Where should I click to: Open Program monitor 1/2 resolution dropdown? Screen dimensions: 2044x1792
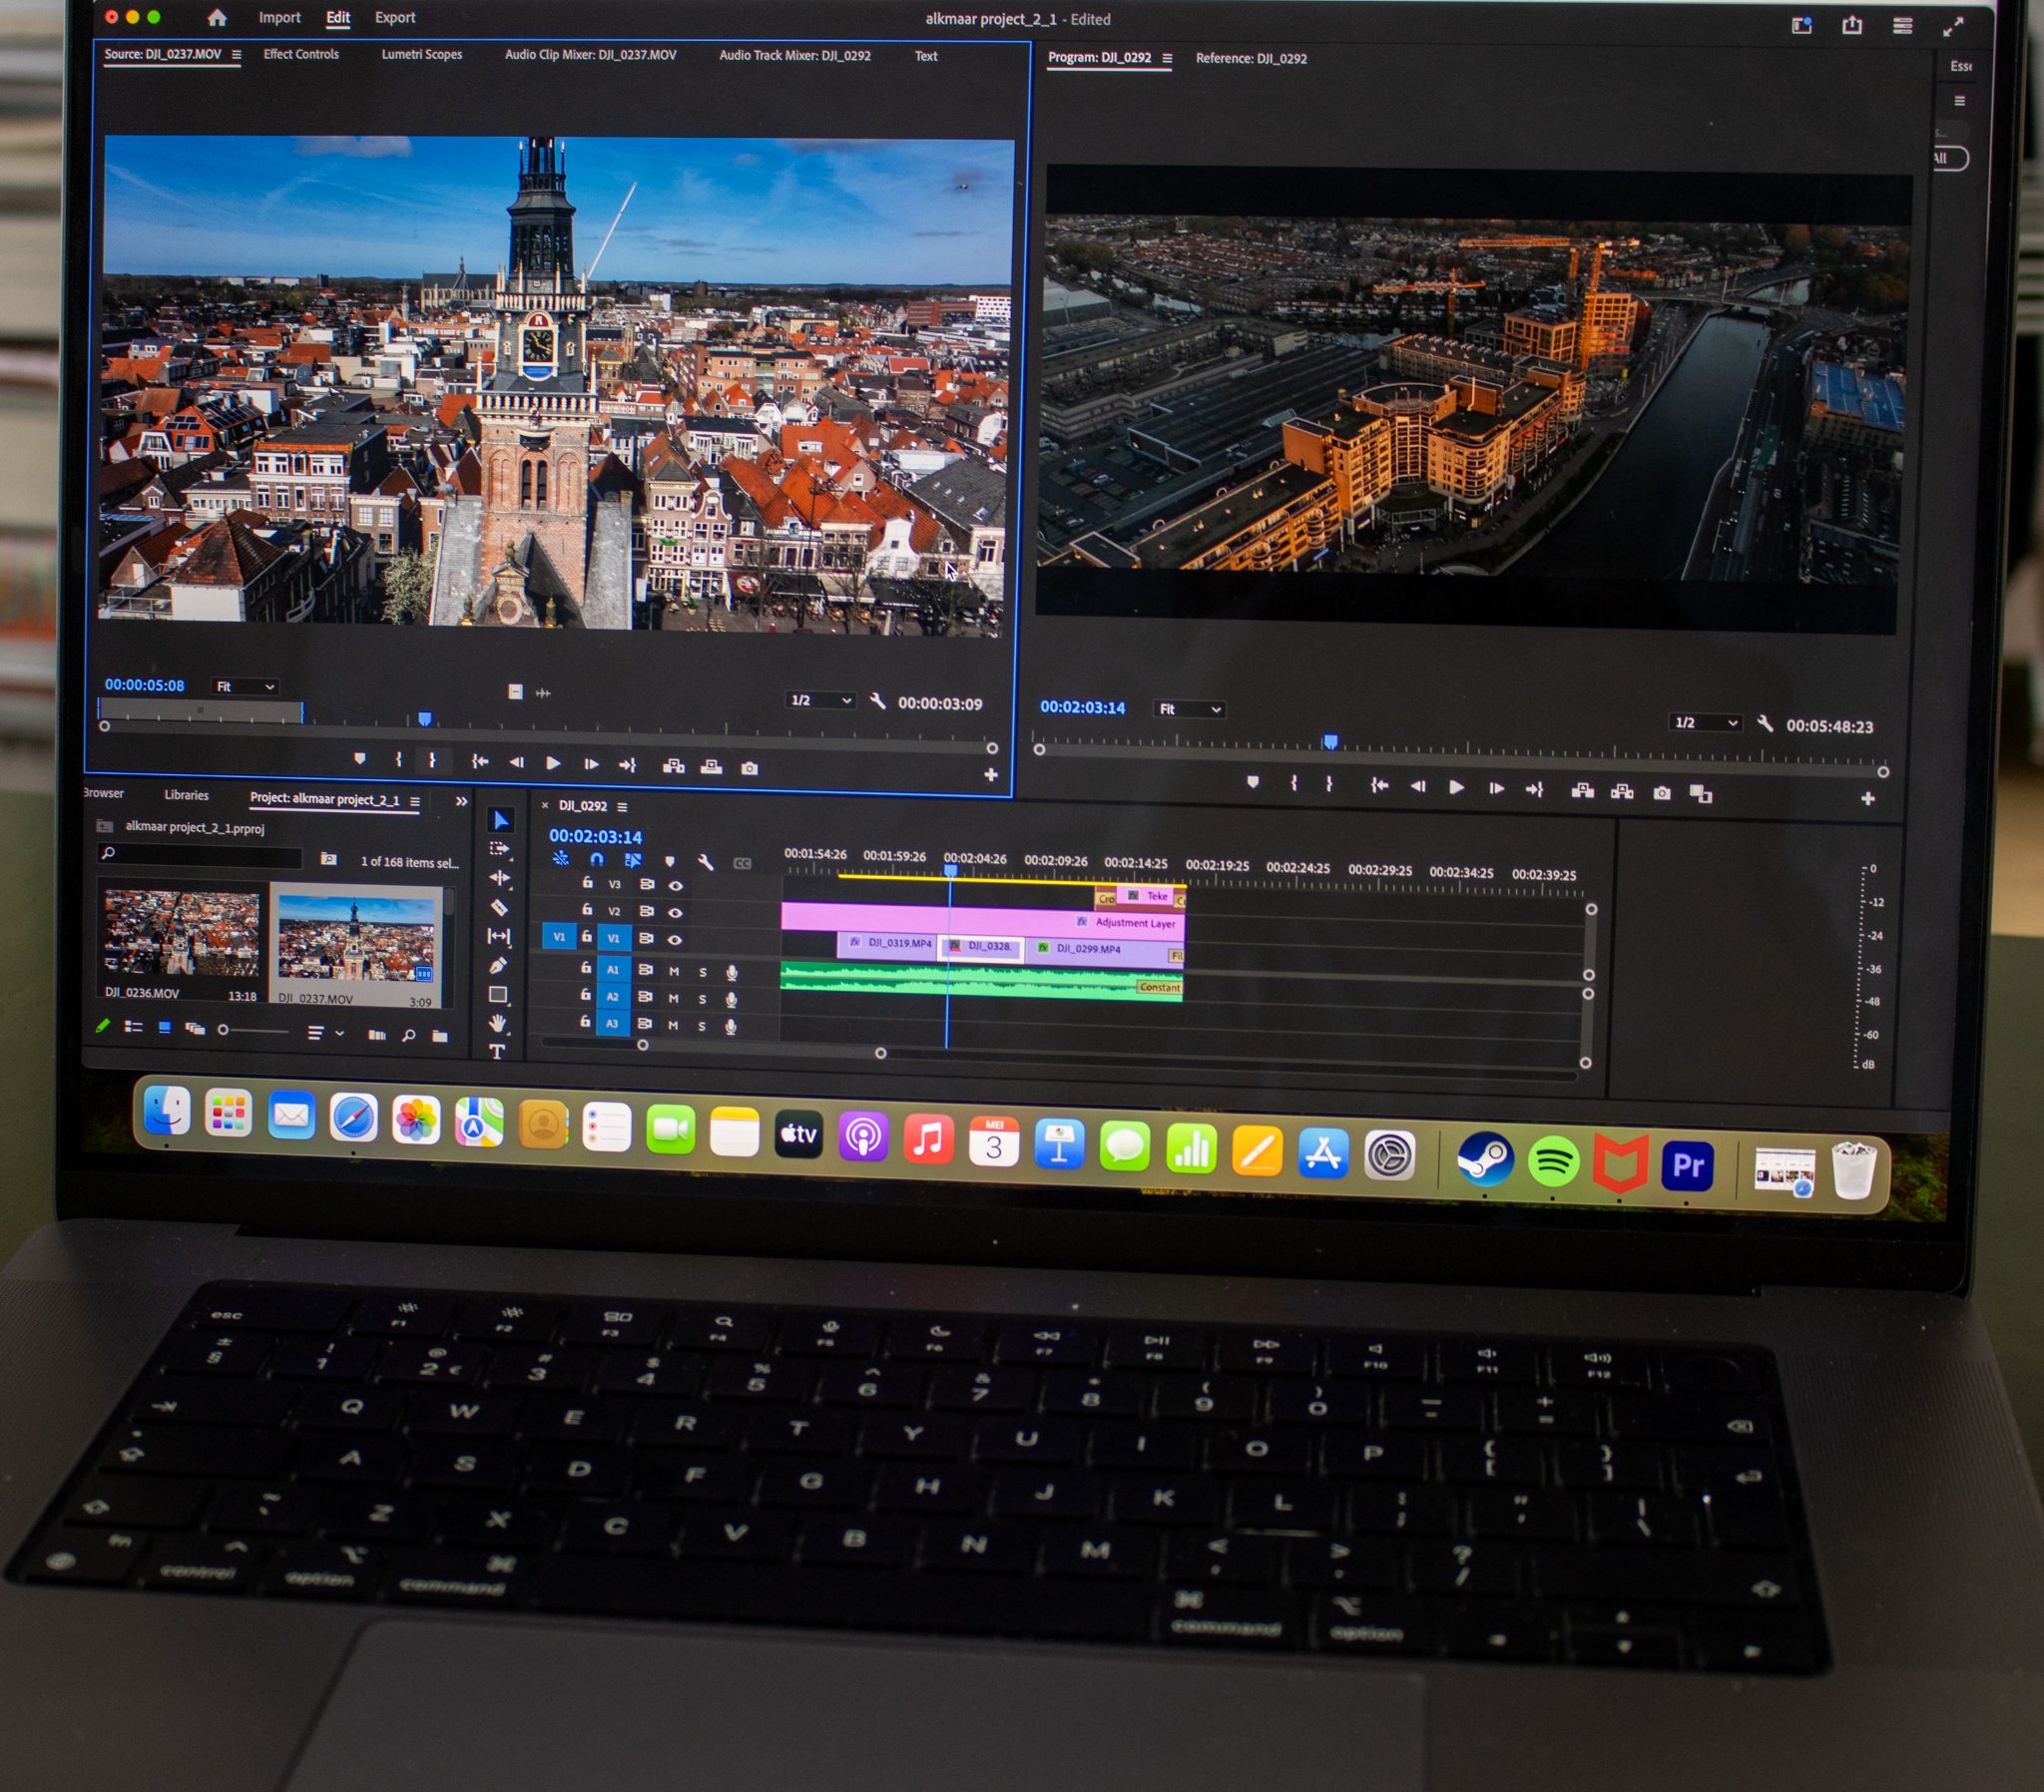click(x=1706, y=722)
